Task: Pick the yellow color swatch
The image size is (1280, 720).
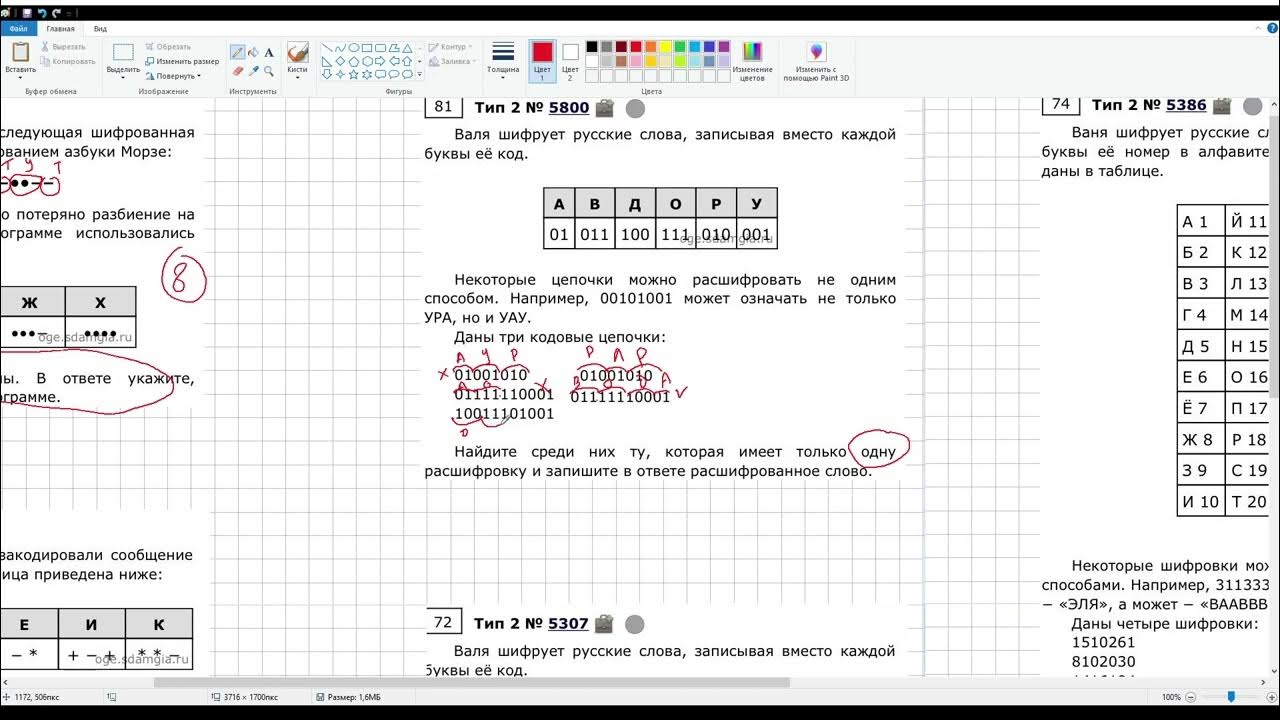Action: click(x=665, y=47)
